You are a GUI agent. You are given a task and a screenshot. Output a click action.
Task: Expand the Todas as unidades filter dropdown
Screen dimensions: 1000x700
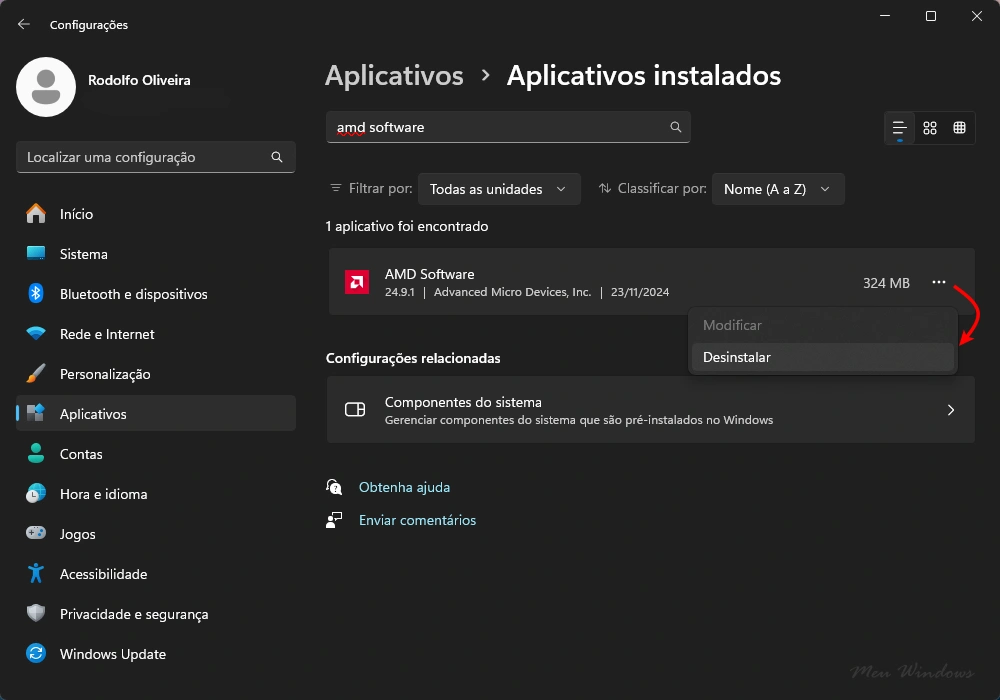[x=499, y=188]
